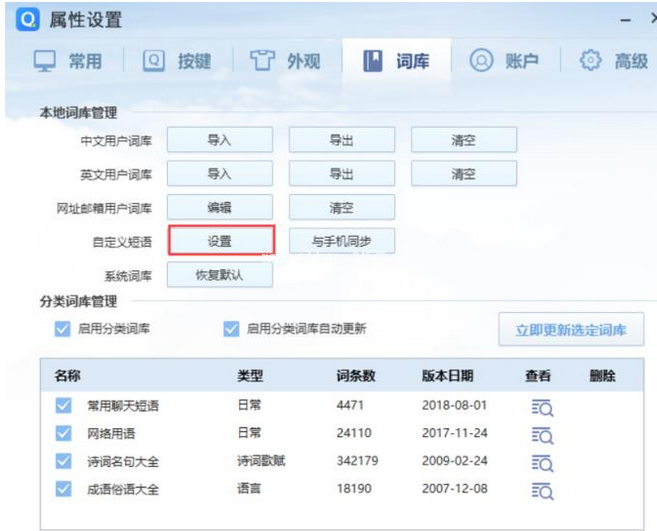Click 设置 button for 自定义短语

tap(219, 241)
